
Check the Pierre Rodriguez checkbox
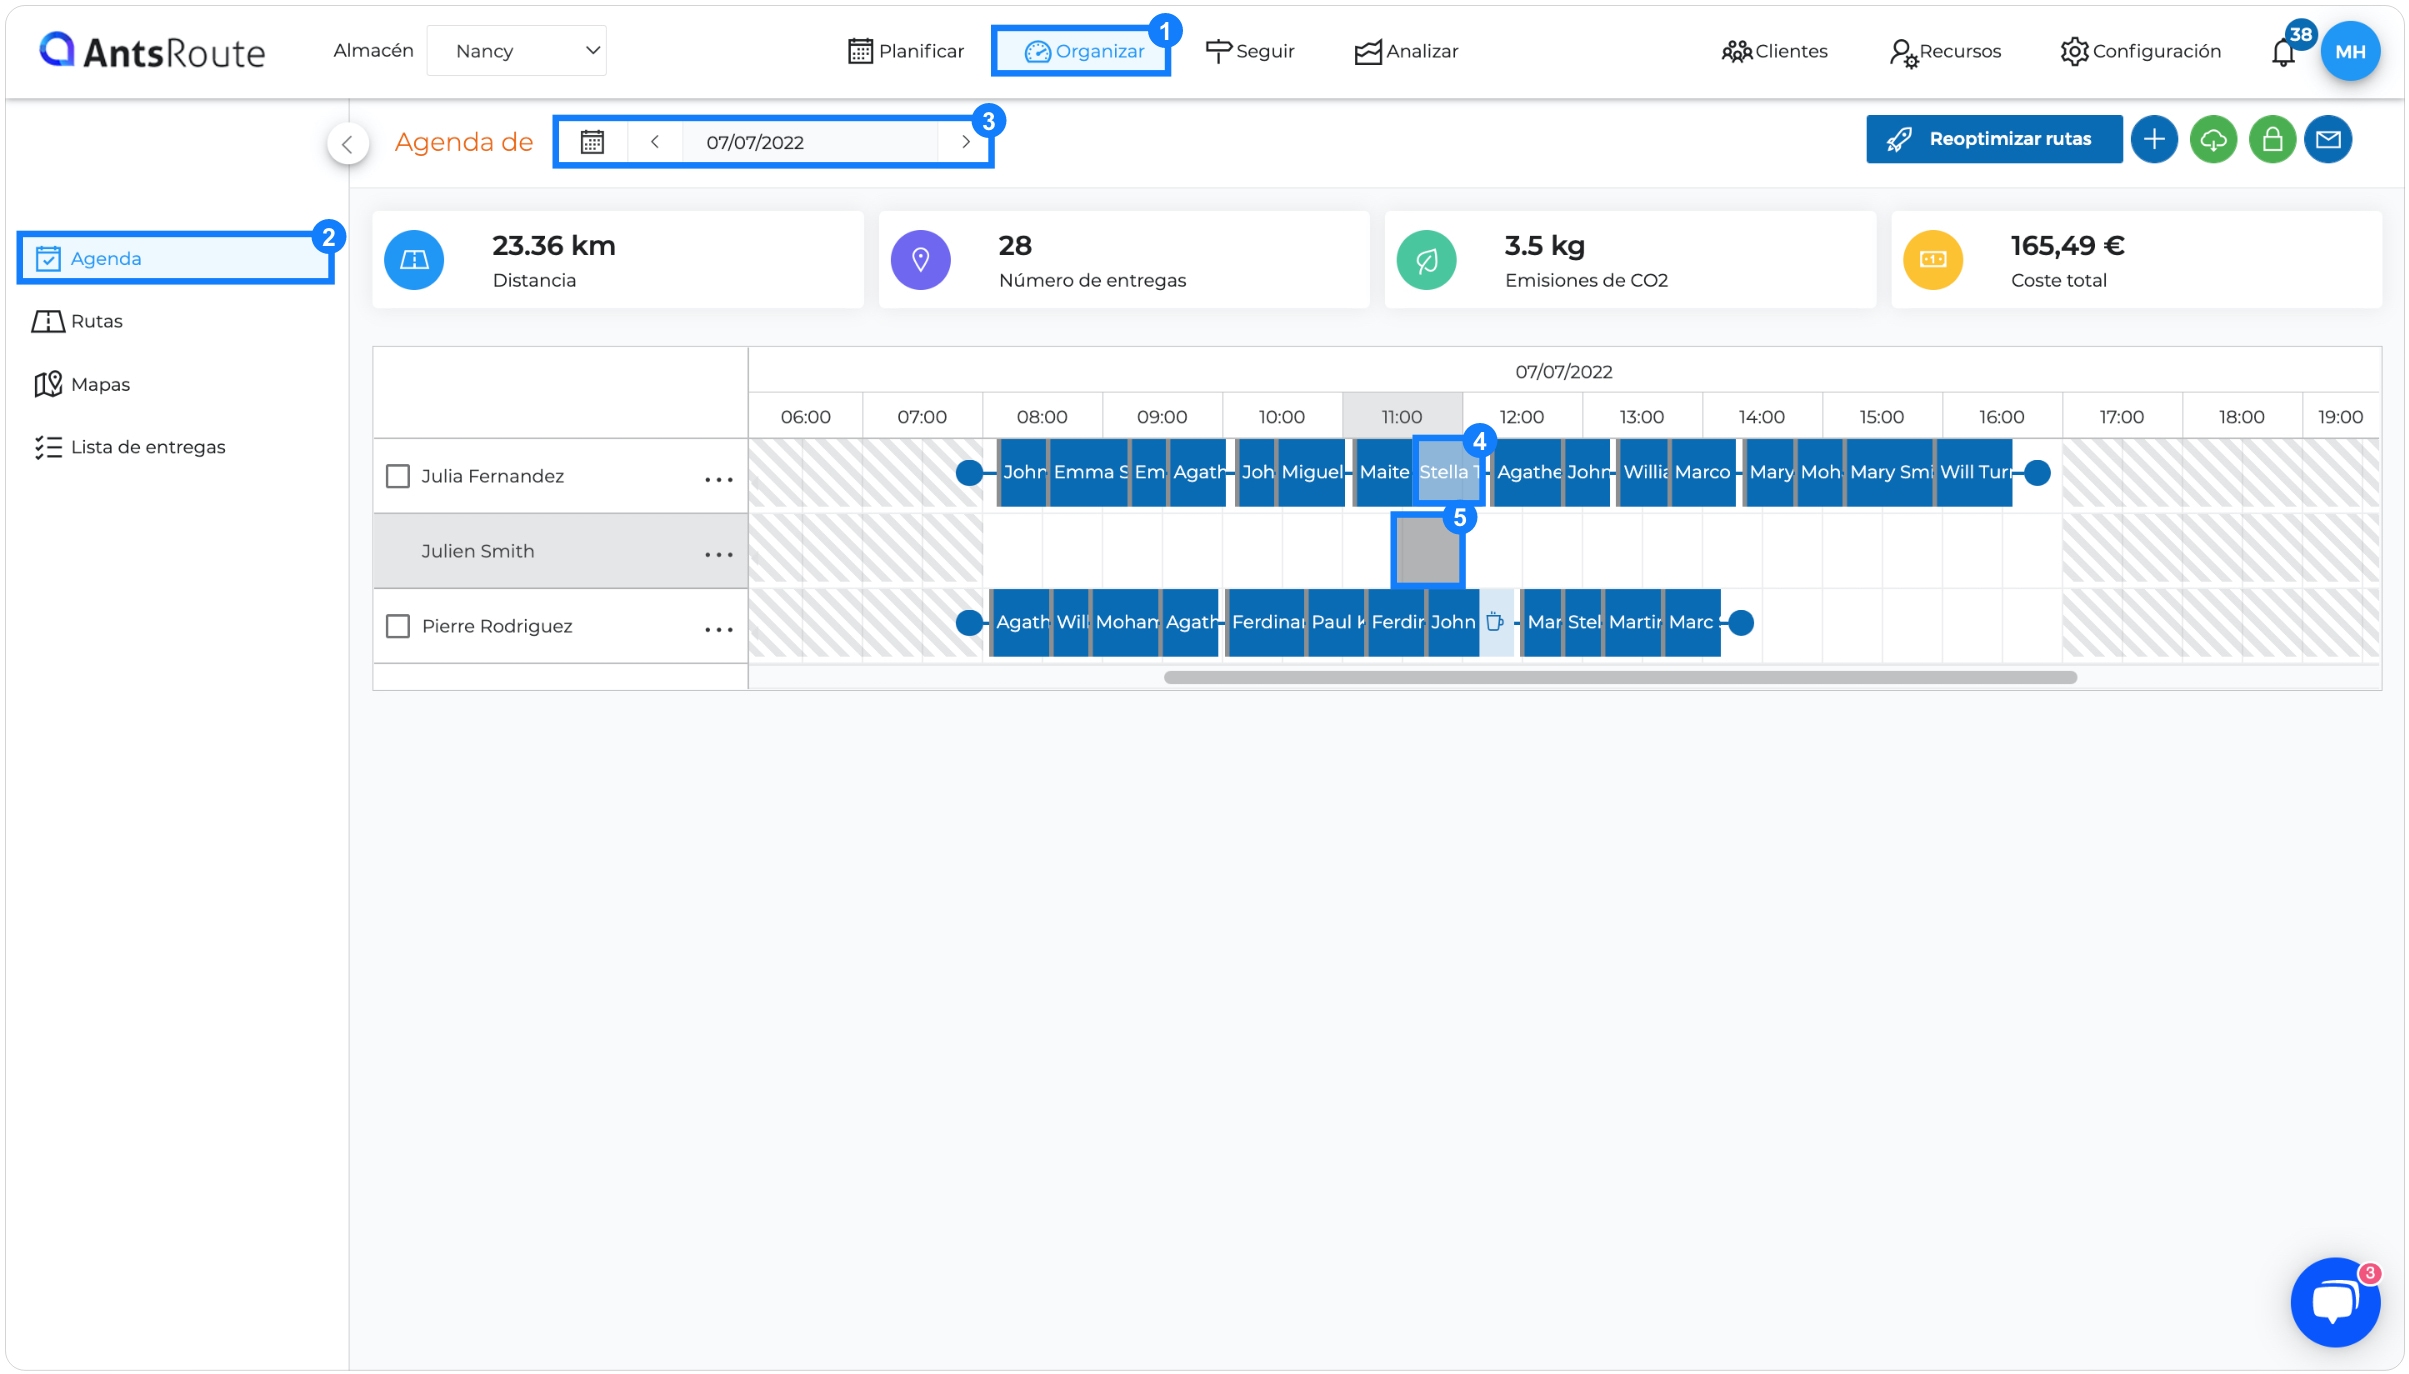[x=398, y=626]
